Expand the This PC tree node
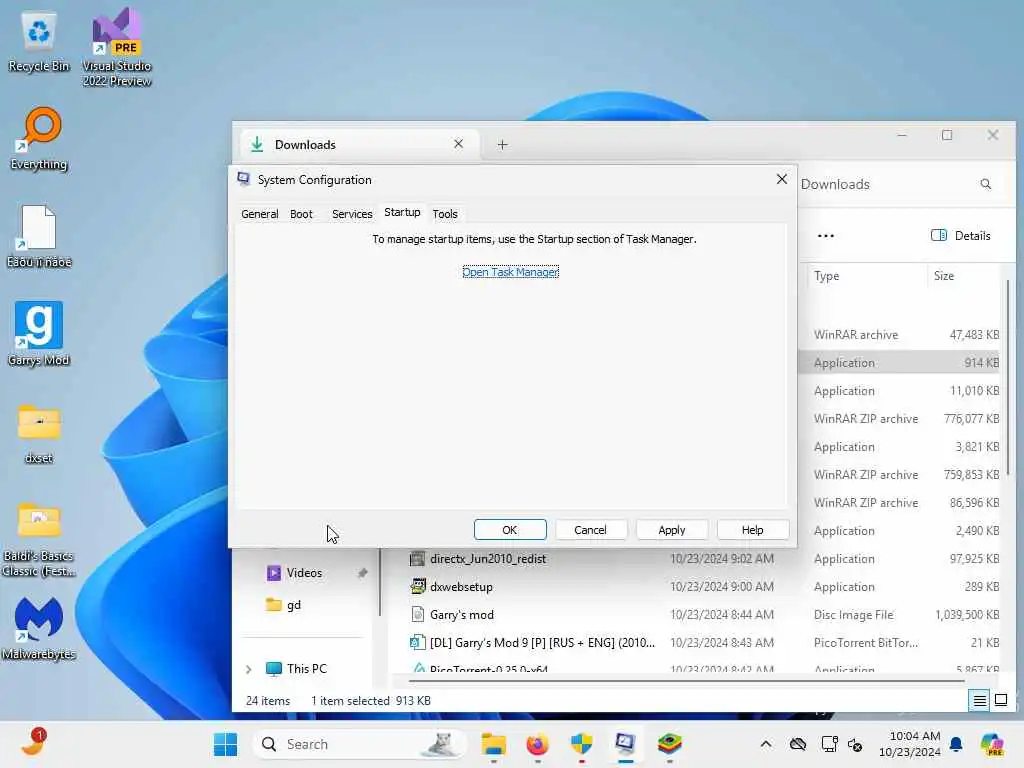The height and width of the screenshot is (768, 1024). [249, 669]
